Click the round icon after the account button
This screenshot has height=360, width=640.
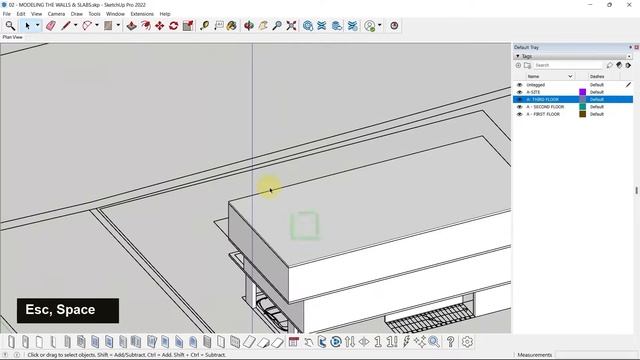click(394, 25)
